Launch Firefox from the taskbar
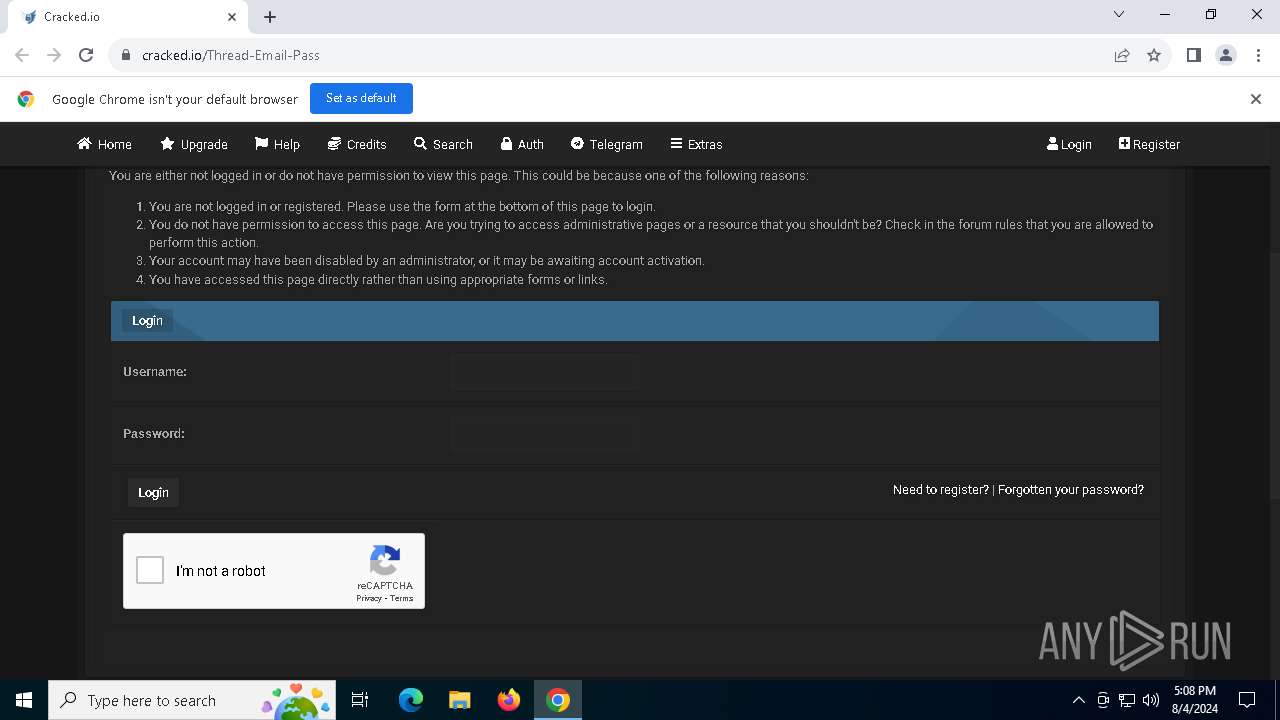 coord(509,700)
